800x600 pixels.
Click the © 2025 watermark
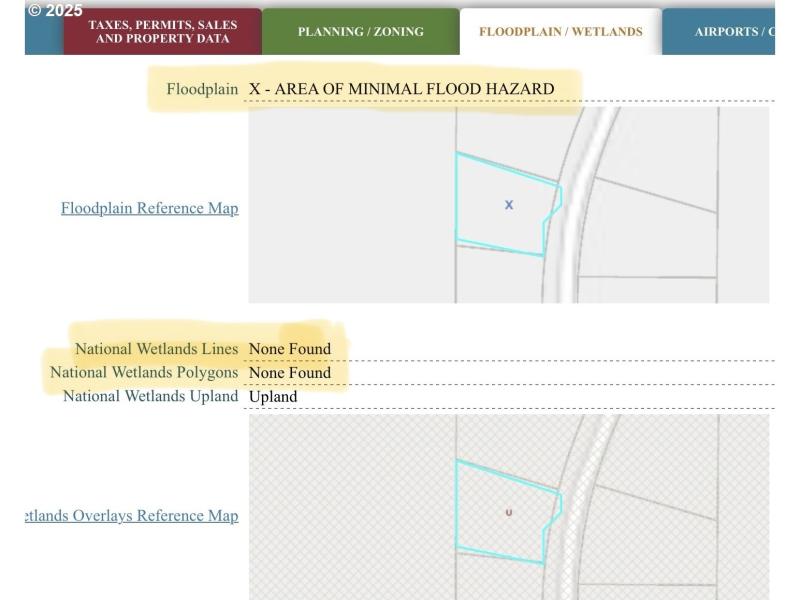pyautogui.click(x=55, y=10)
